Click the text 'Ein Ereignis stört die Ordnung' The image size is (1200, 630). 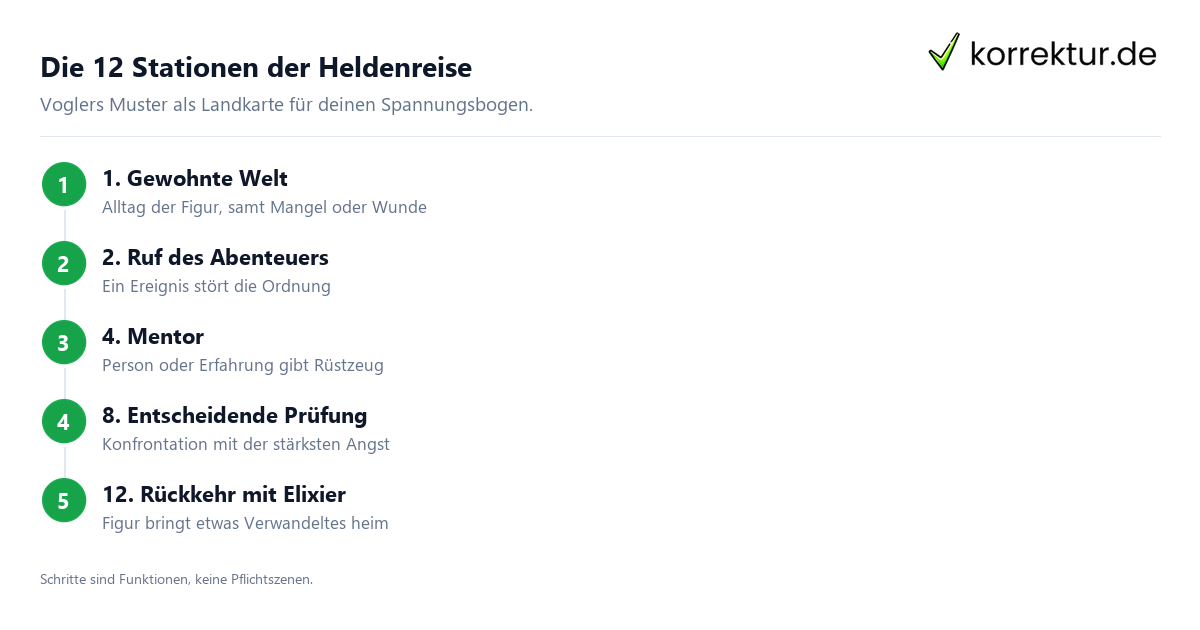216,287
